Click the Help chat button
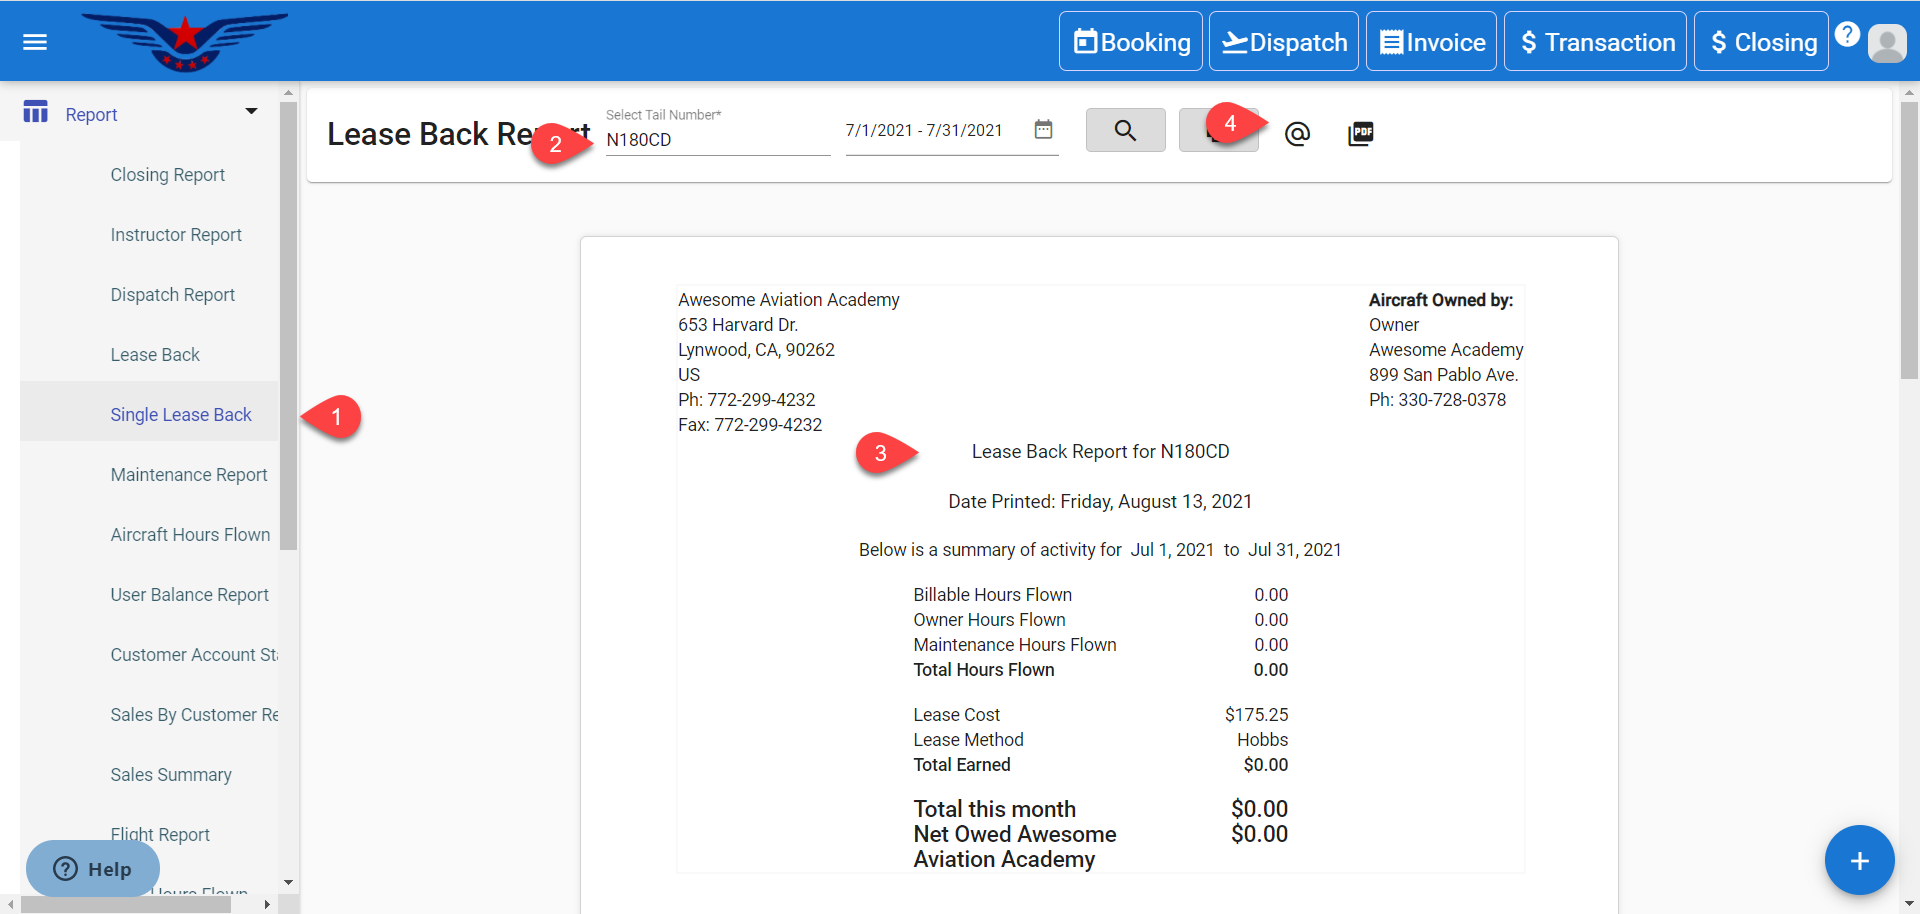The width and height of the screenshot is (1920, 914). 93,868
